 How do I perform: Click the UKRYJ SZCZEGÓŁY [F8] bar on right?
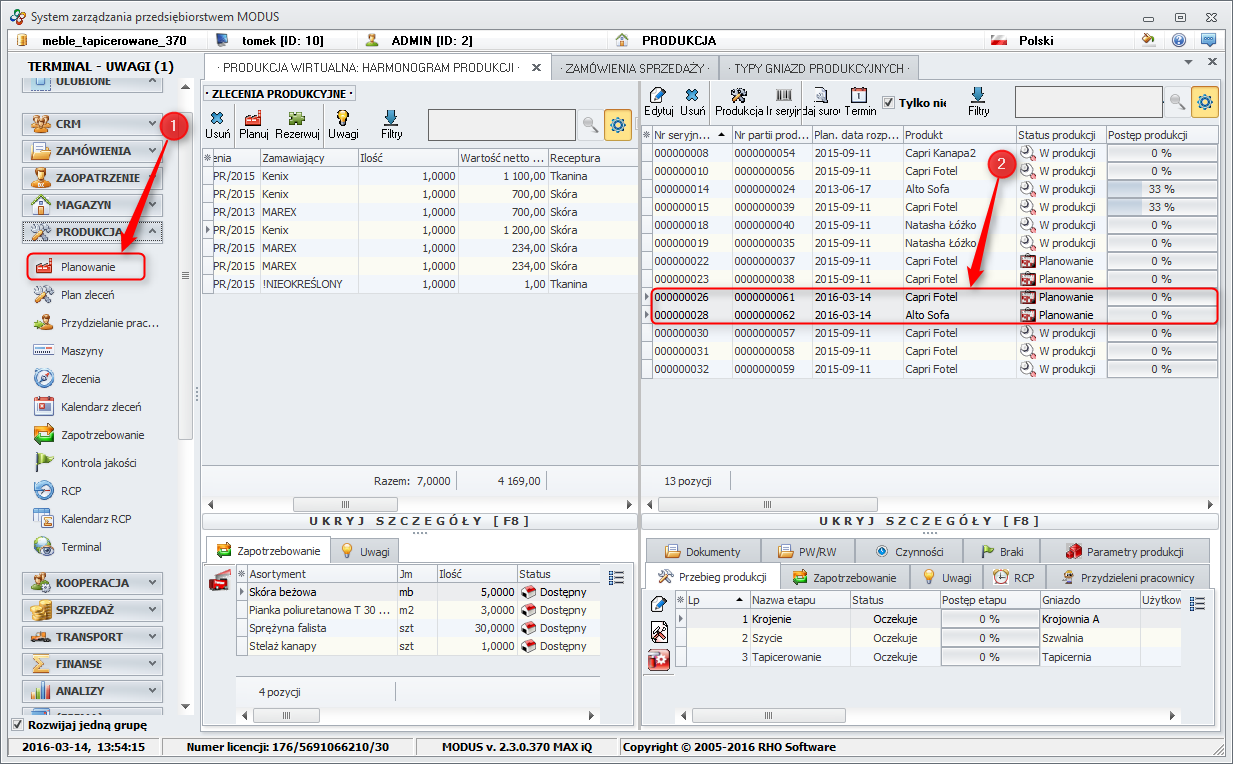pyautogui.click(x=929, y=521)
